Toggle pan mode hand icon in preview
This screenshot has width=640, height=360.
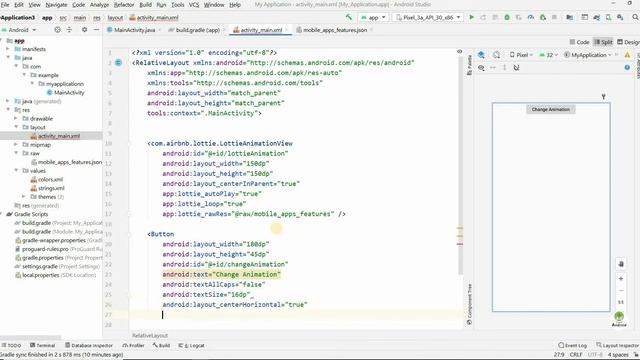tap(621, 264)
